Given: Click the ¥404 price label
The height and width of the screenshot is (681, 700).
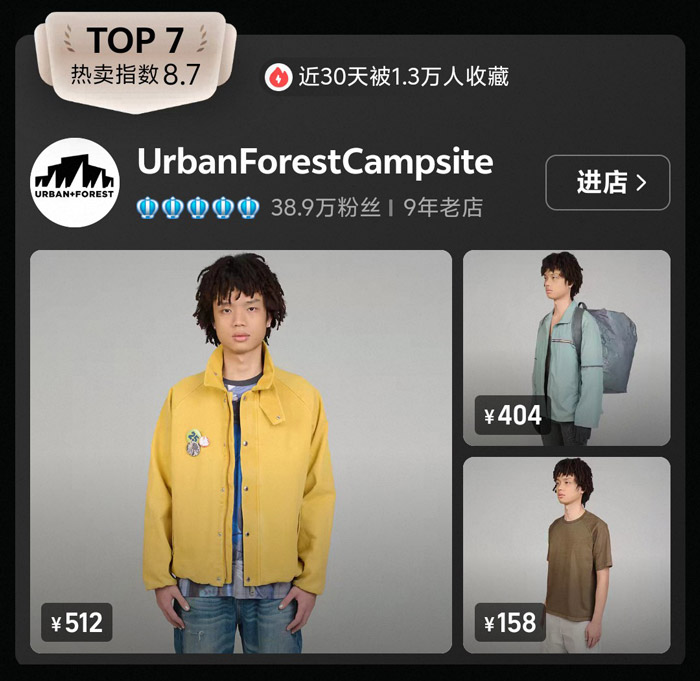Looking at the screenshot, I should 512,415.
